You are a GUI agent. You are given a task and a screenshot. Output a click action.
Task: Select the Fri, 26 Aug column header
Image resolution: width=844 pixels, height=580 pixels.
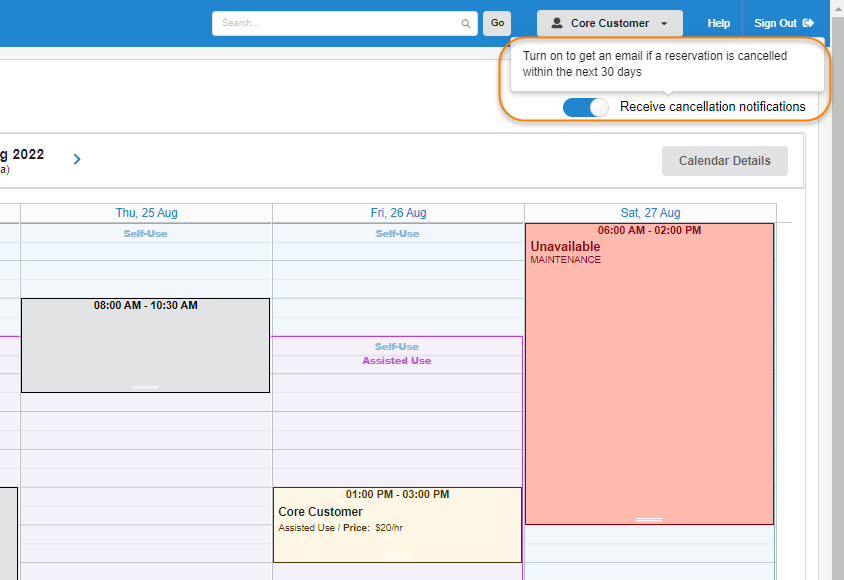coord(398,213)
